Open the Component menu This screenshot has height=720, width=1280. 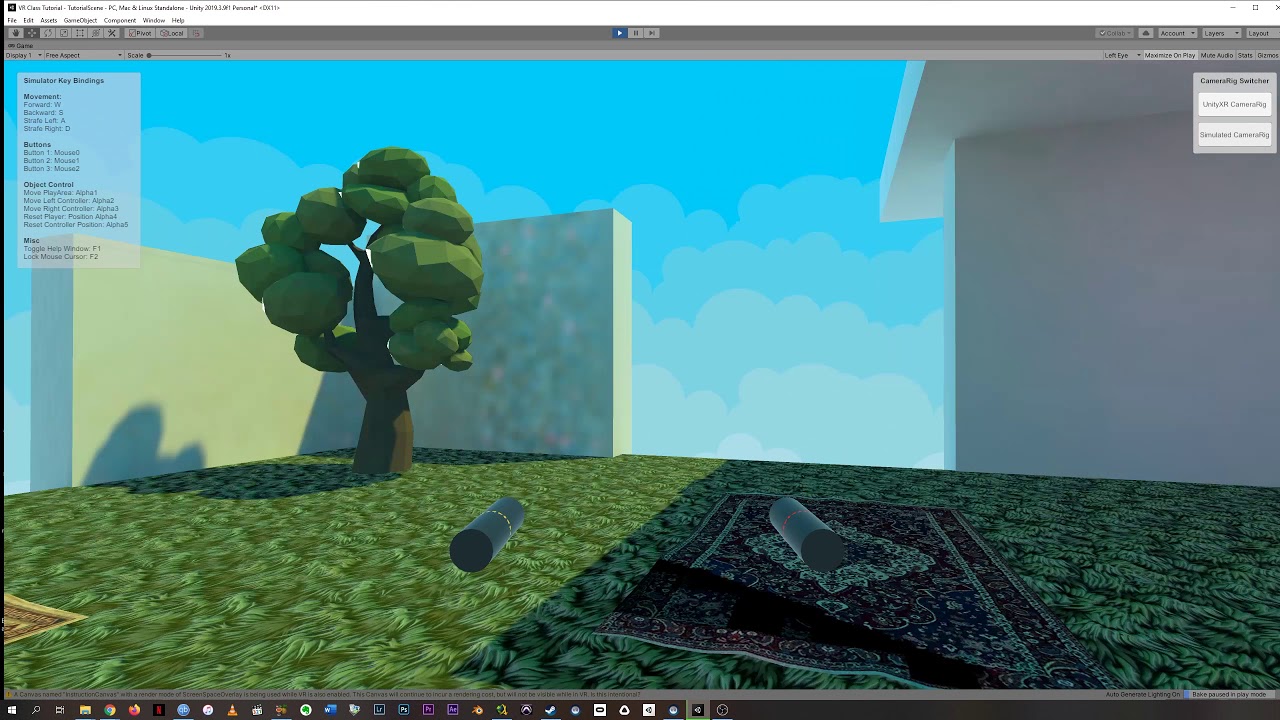pyautogui.click(x=120, y=20)
